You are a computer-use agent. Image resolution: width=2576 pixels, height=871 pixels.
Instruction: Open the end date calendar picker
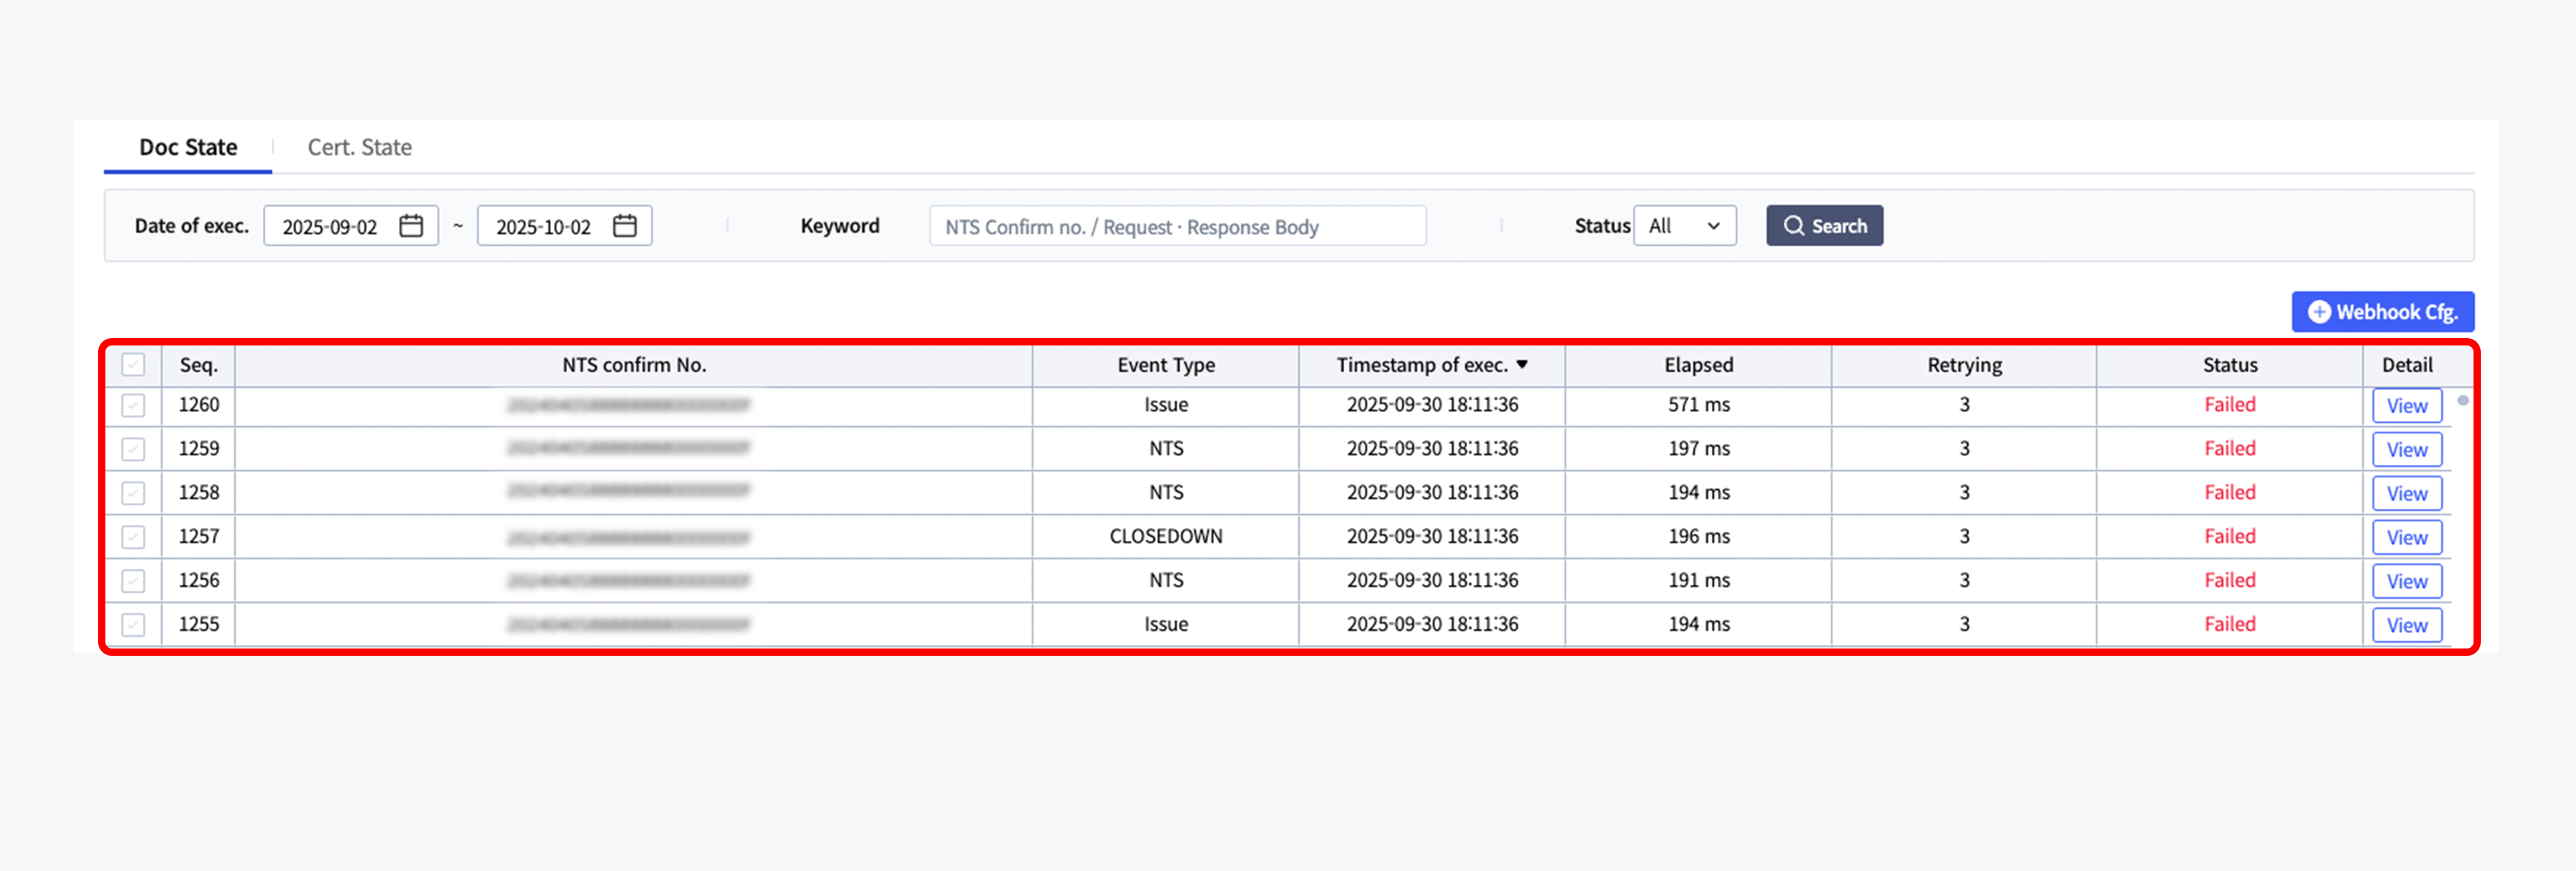pos(625,225)
